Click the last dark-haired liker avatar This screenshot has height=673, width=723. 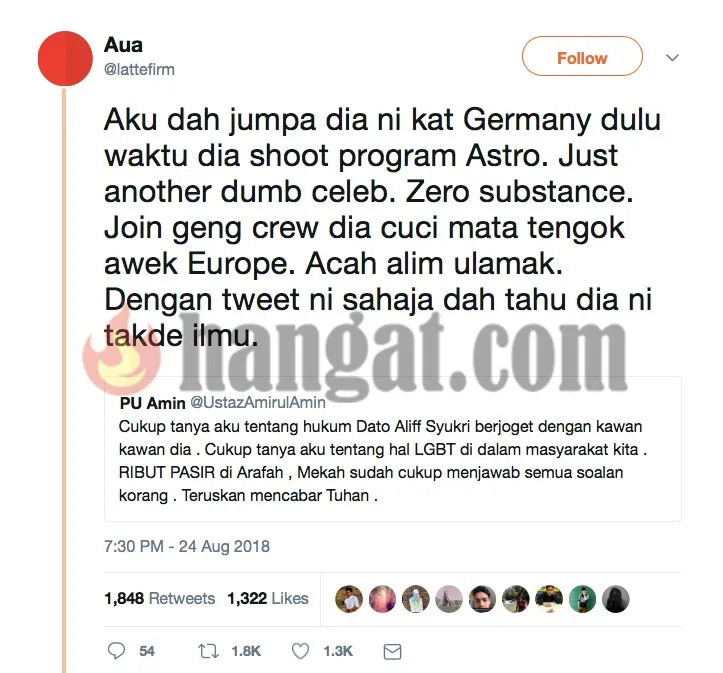[616, 599]
